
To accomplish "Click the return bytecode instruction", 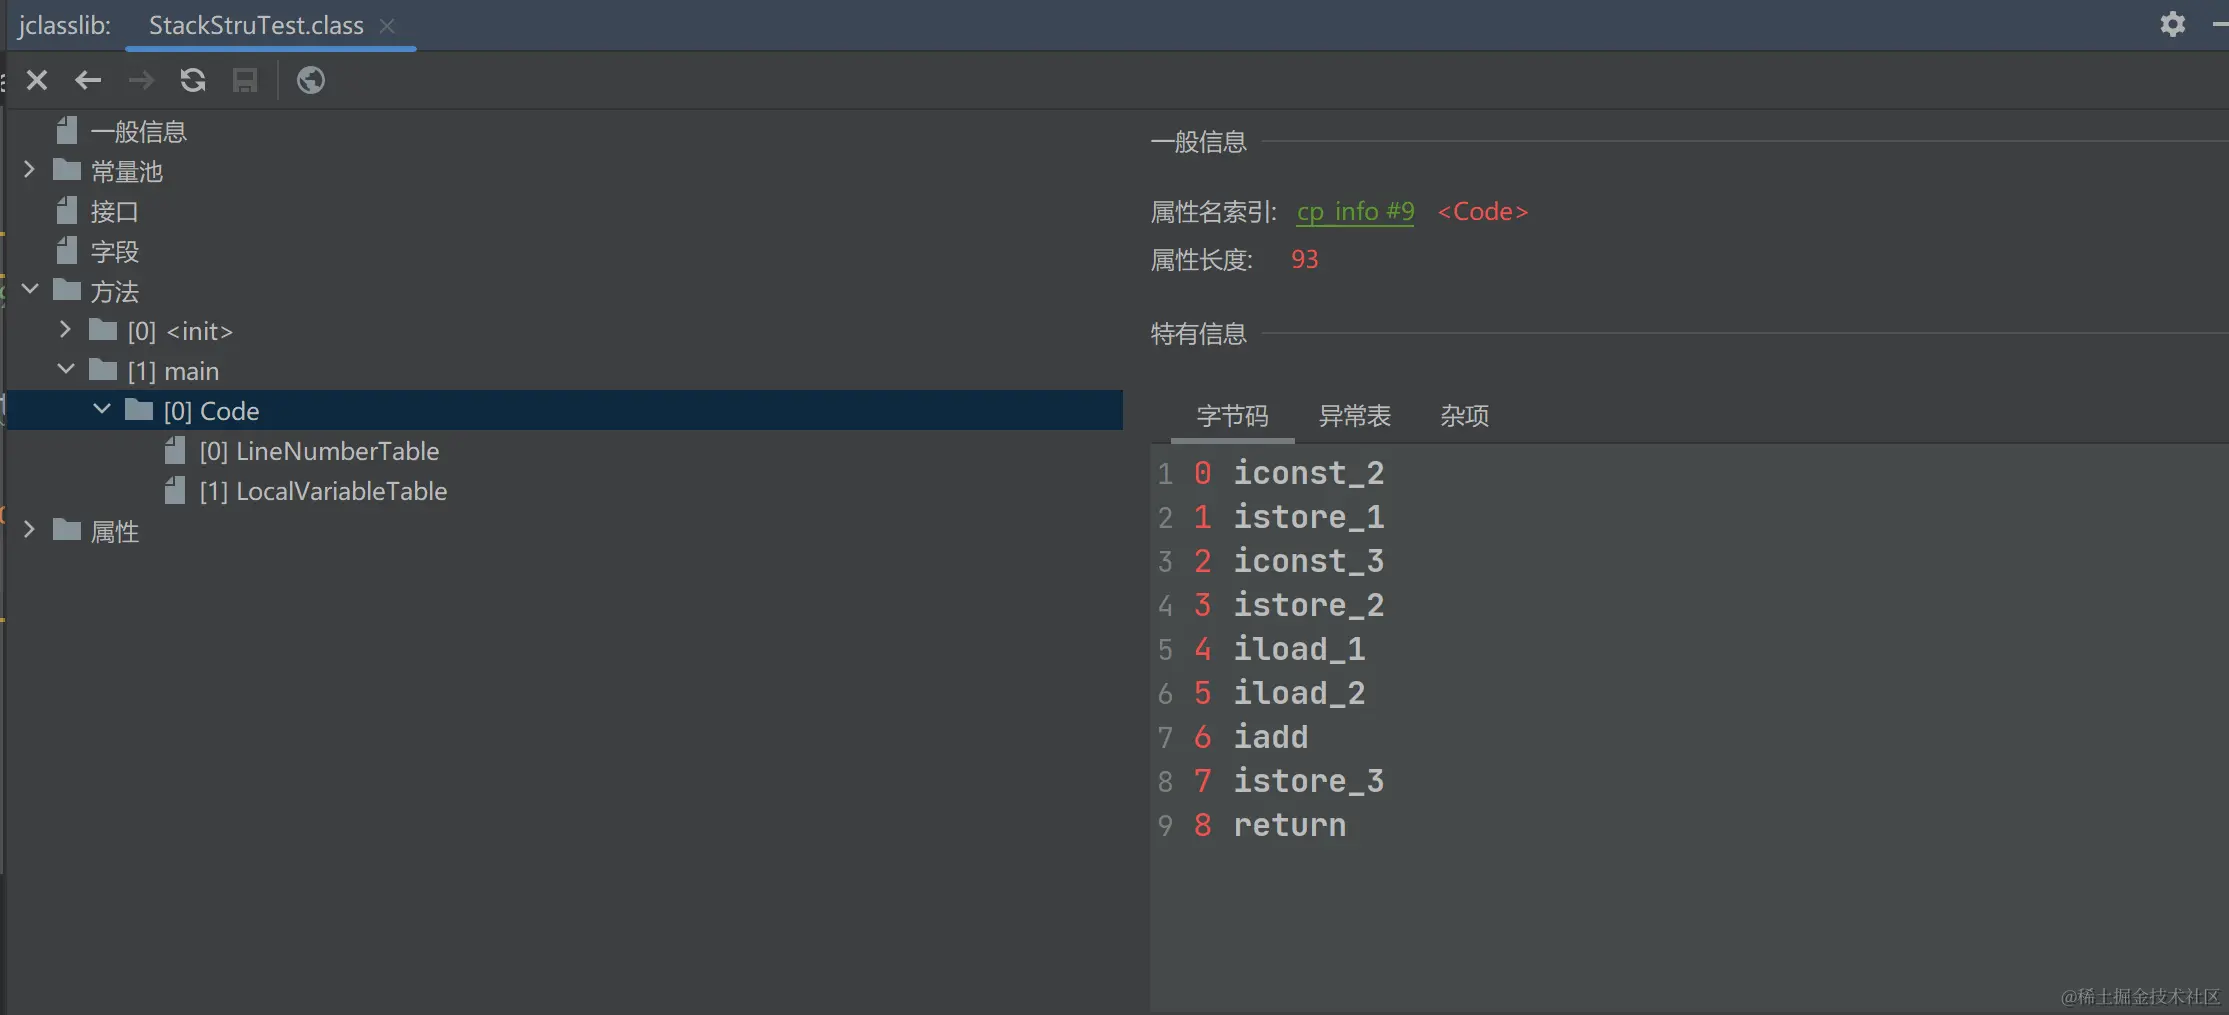I will 1289,825.
